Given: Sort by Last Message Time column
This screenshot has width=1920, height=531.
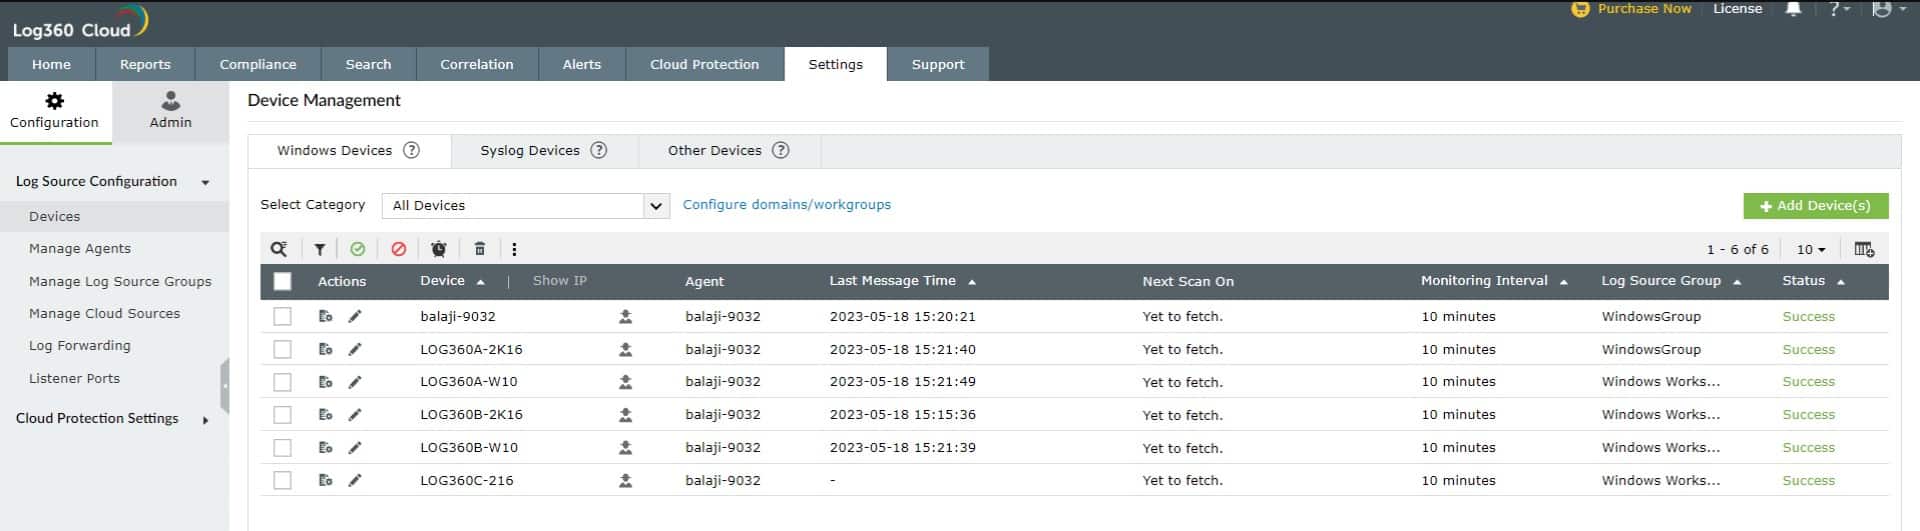Looking at the screenshot, I should (902, 281).
